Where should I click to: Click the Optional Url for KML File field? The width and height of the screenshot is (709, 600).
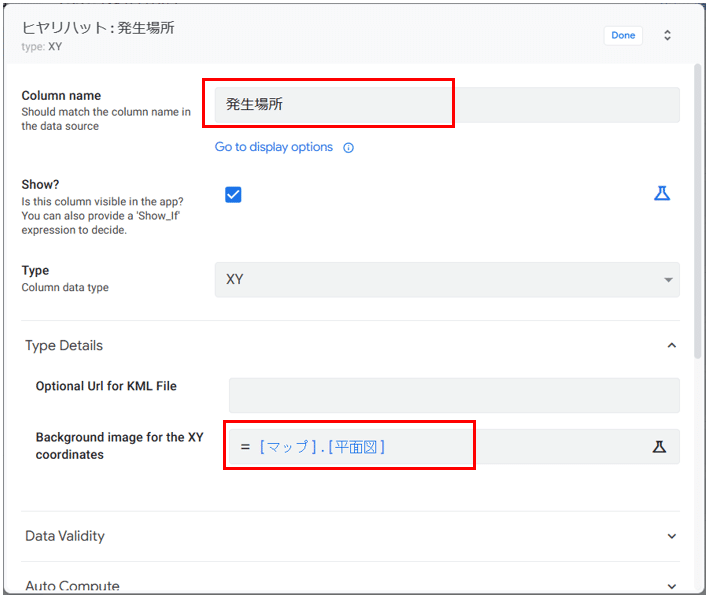click(x=454, y=395)
